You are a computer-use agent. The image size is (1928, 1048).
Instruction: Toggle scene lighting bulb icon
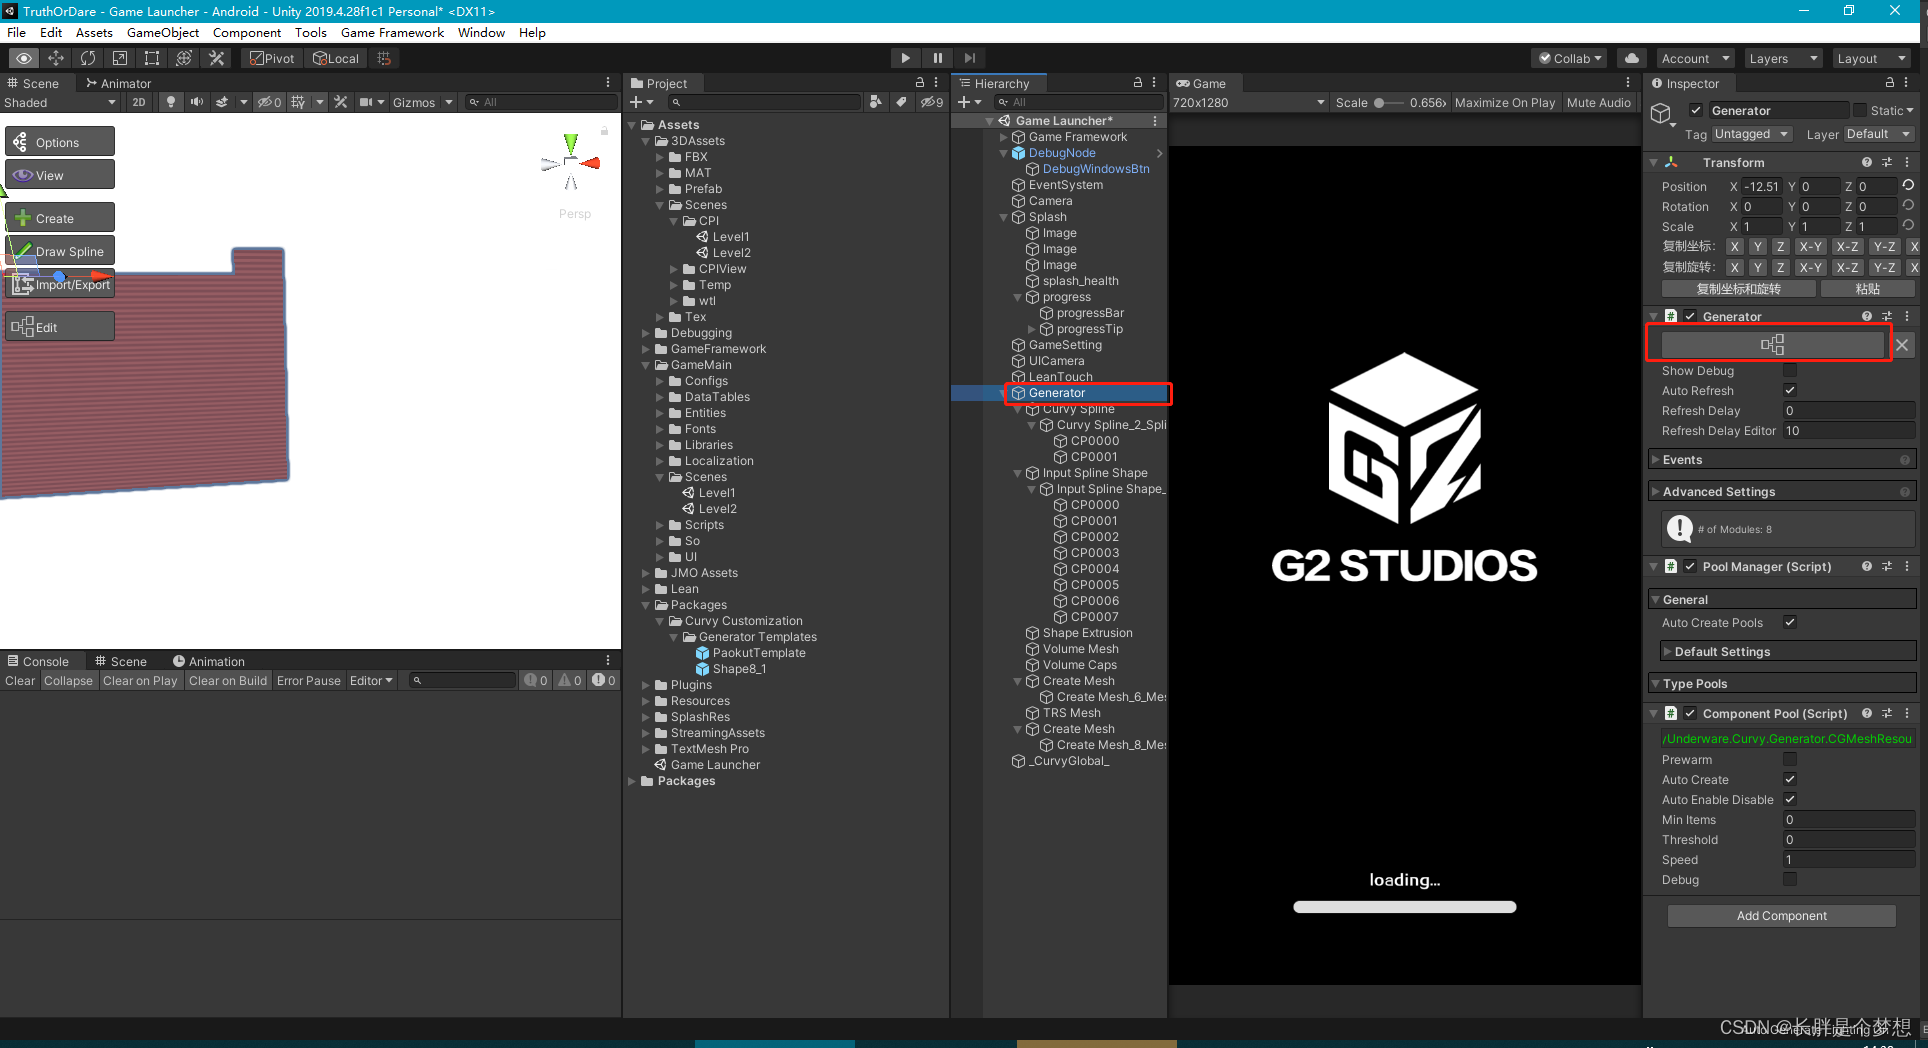point(171,102)
